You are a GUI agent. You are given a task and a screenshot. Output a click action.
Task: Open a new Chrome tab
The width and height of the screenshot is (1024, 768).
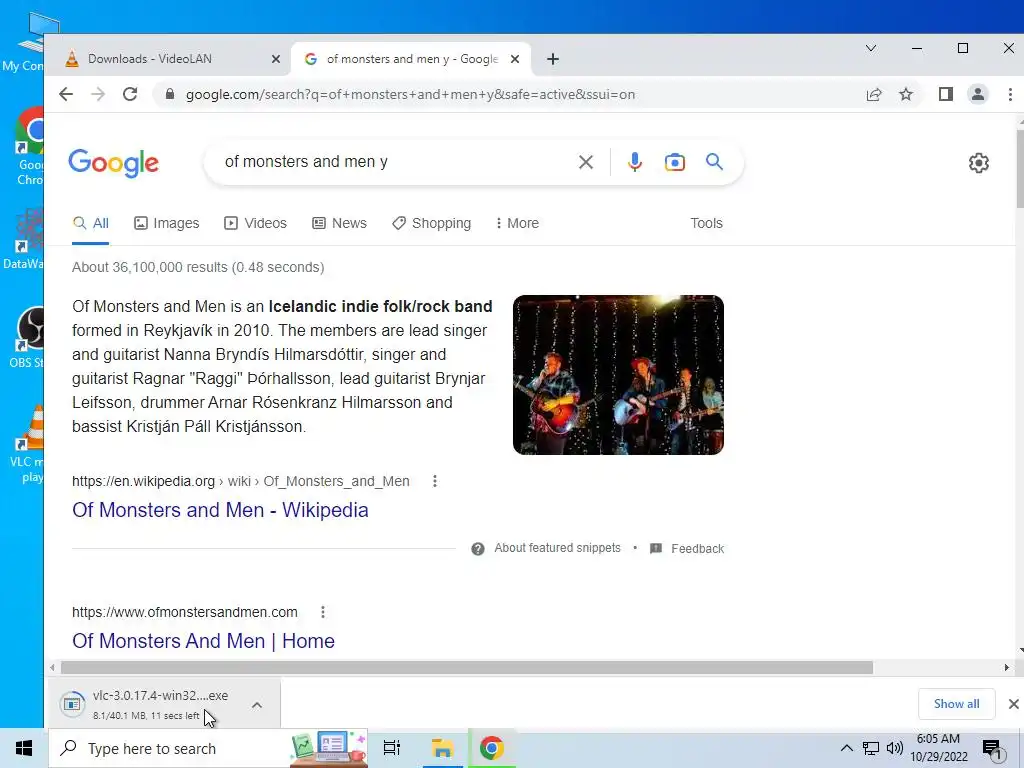point(553,59)
